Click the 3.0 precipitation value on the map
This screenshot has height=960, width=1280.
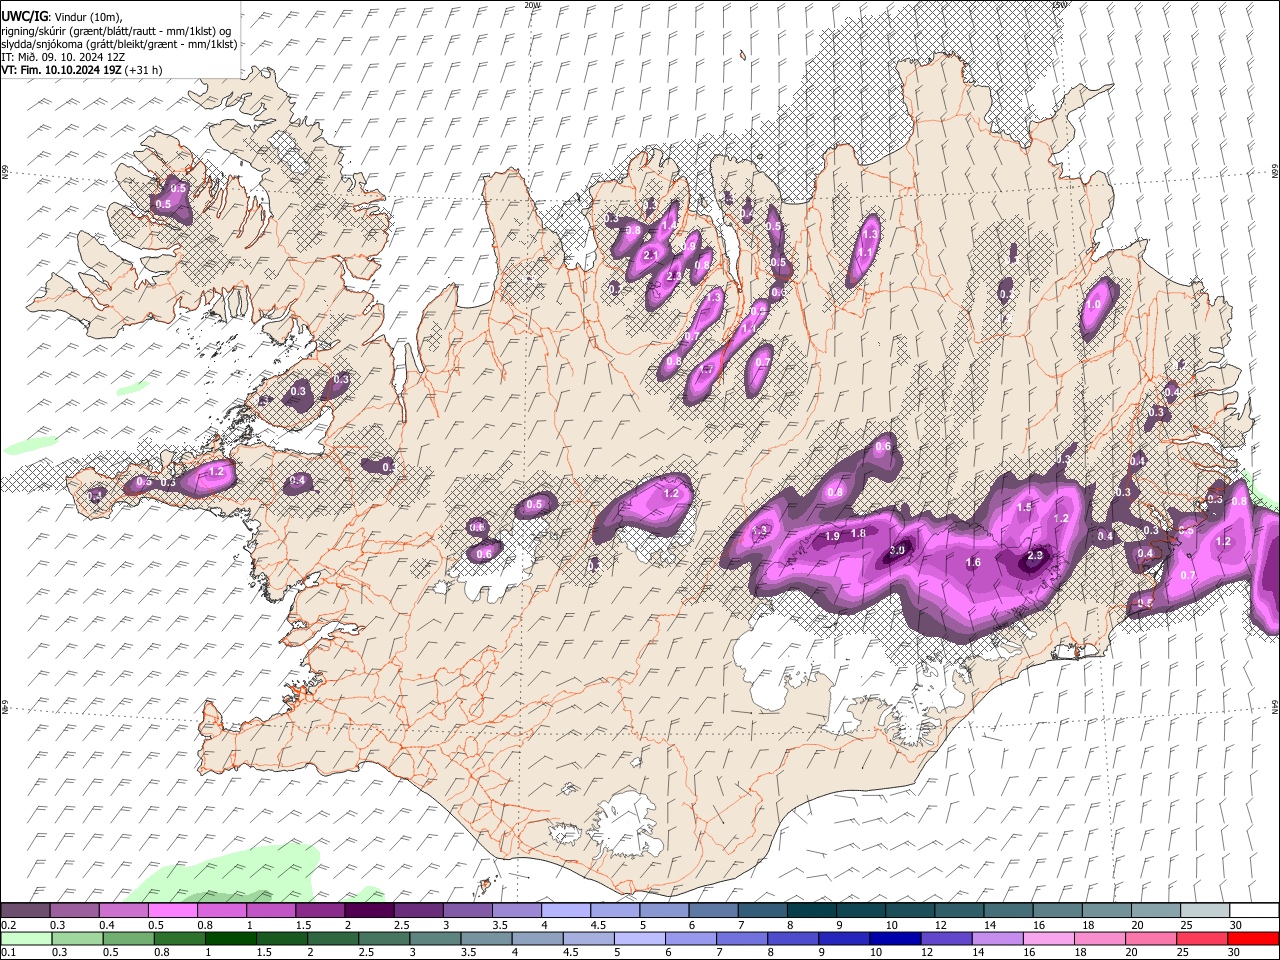(x=897, y=550)
